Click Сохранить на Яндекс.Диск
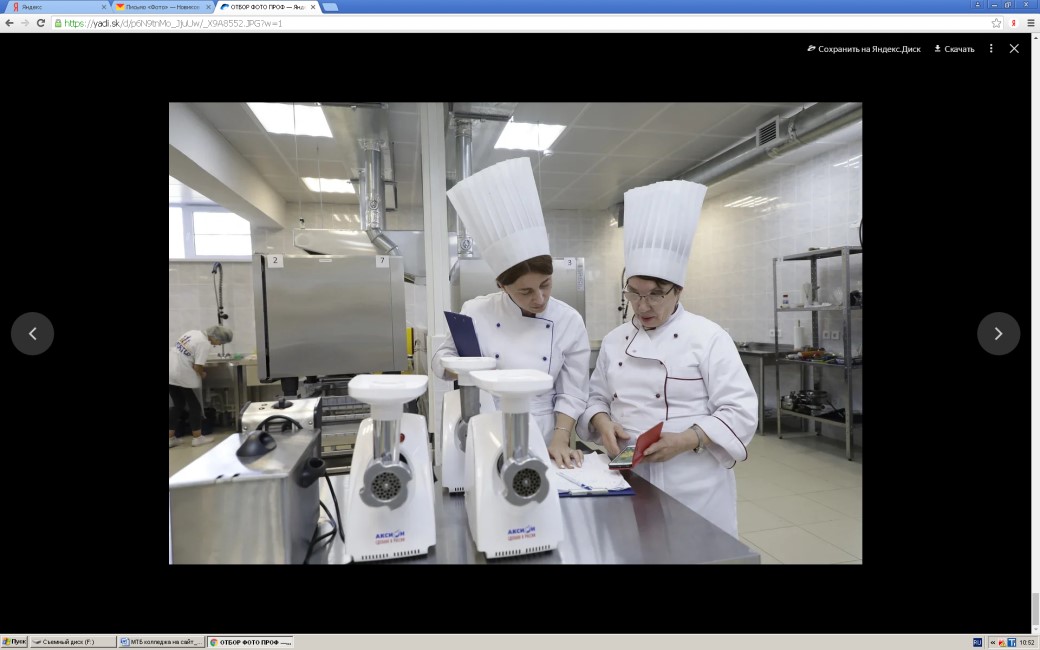1040x650 pixels. [864, 49]
